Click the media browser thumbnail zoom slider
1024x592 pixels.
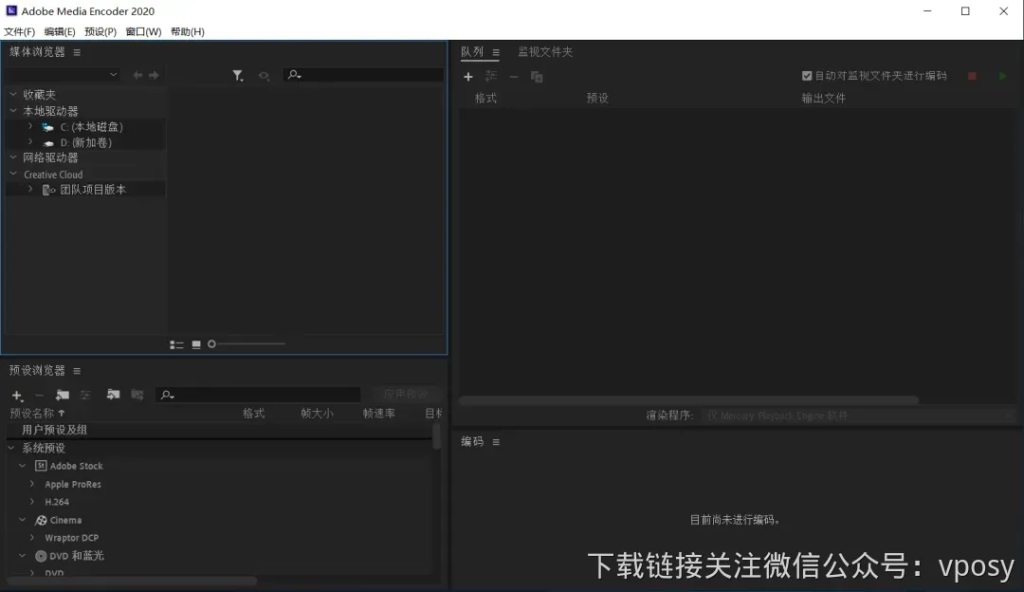247,344
